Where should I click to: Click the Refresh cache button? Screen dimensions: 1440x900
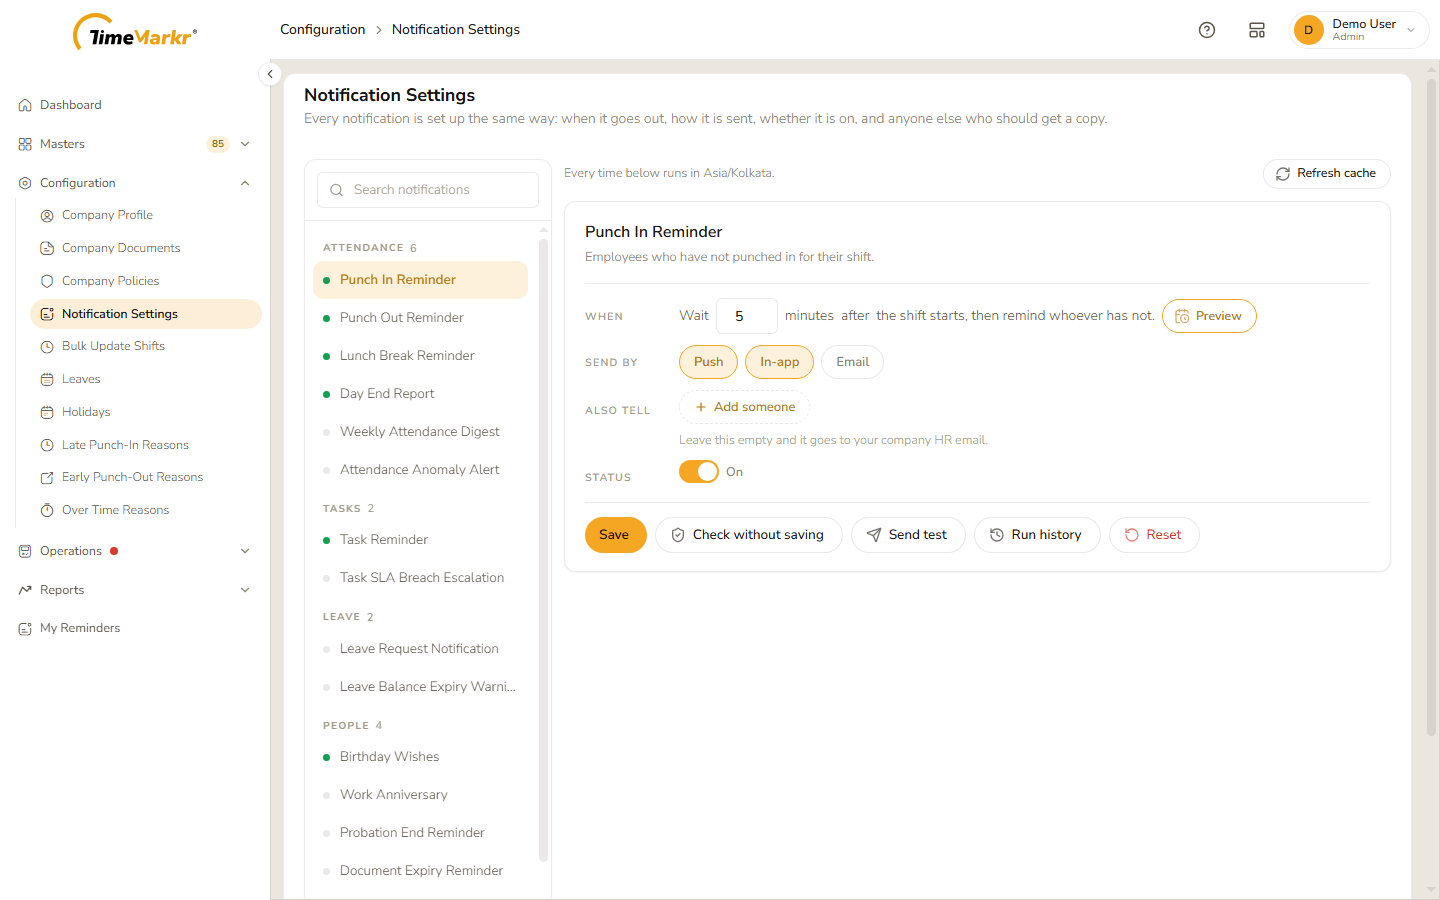(1327, 174)
